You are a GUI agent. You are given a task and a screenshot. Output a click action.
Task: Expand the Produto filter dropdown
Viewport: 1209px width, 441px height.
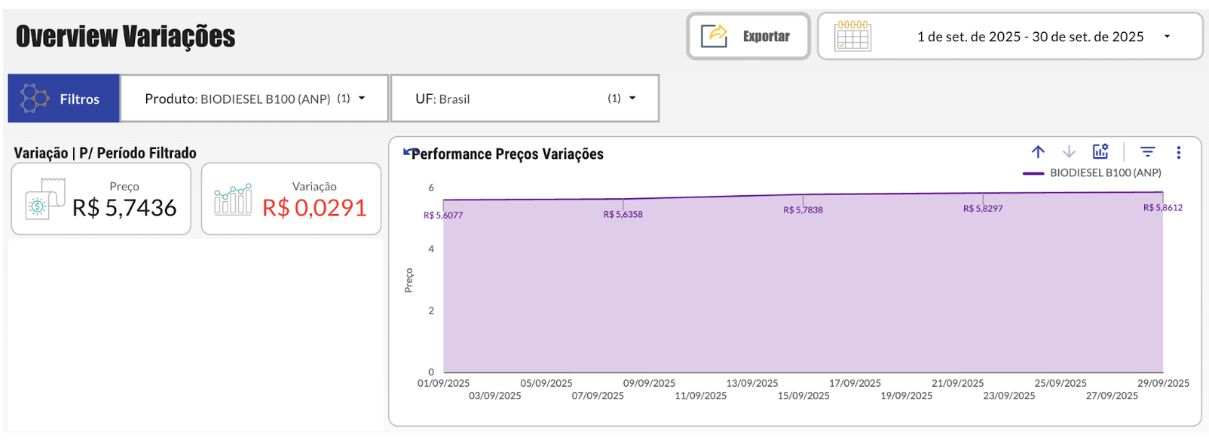tap(361, 98)
